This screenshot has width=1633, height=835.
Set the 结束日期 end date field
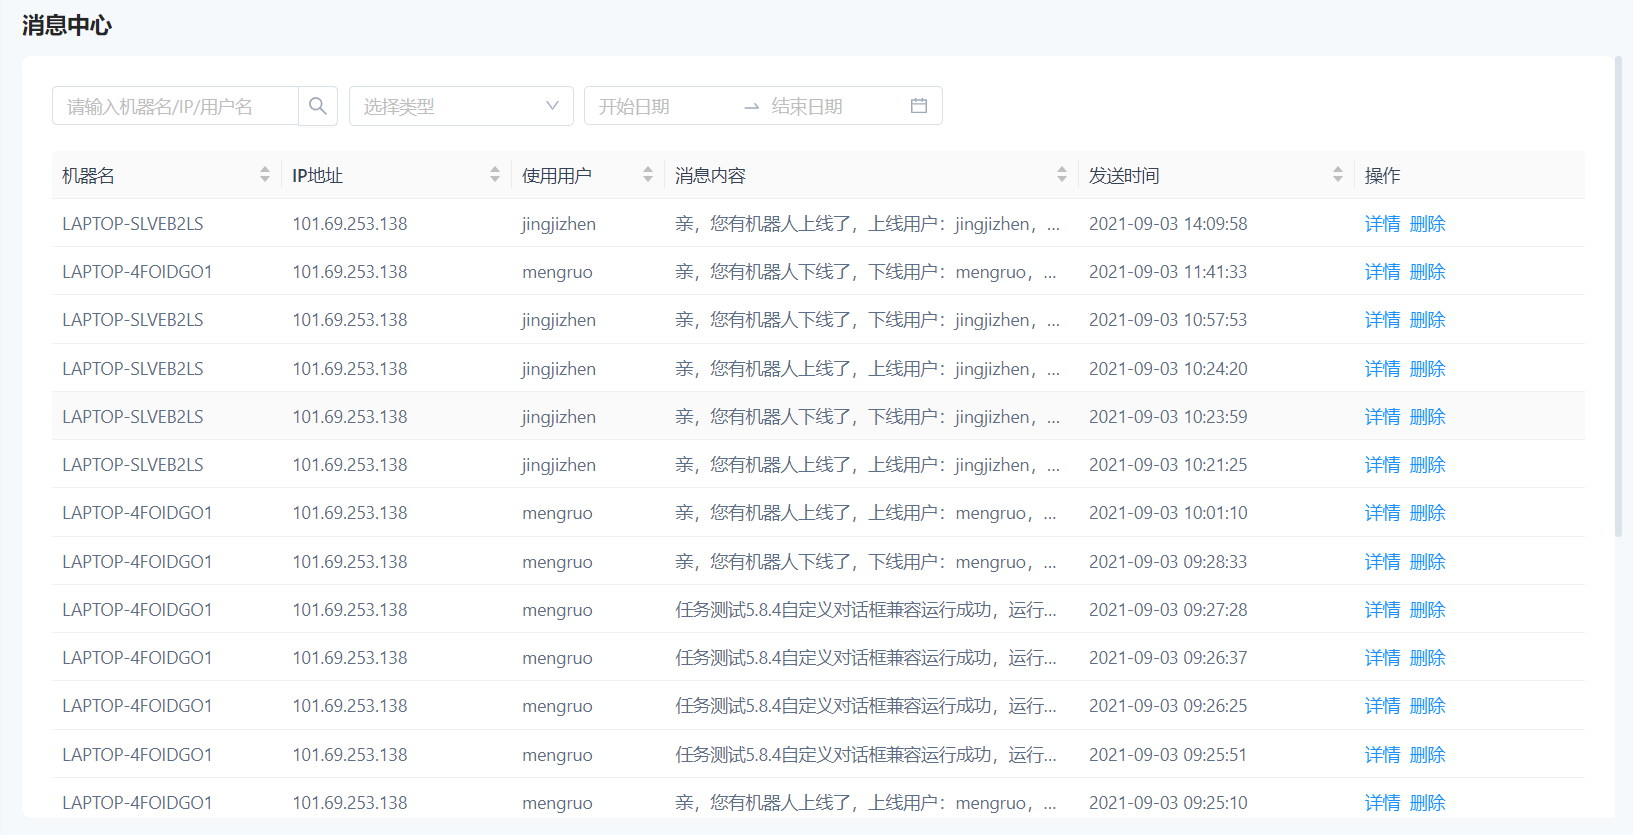click(x=830, y=106)
